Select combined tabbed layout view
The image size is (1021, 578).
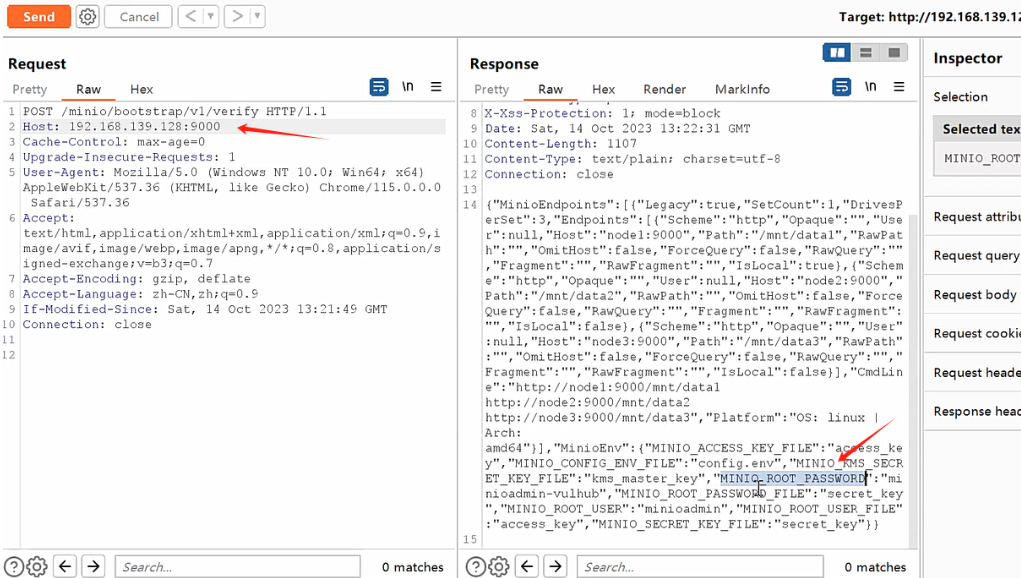coord(895,53)
